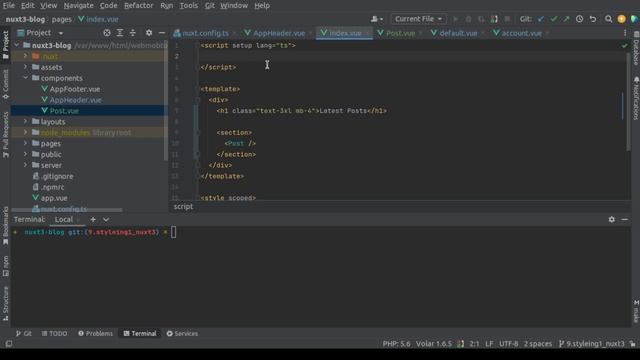Open the Pull Requests sidebar button
The image size is (640, 360).
[5, 135]
